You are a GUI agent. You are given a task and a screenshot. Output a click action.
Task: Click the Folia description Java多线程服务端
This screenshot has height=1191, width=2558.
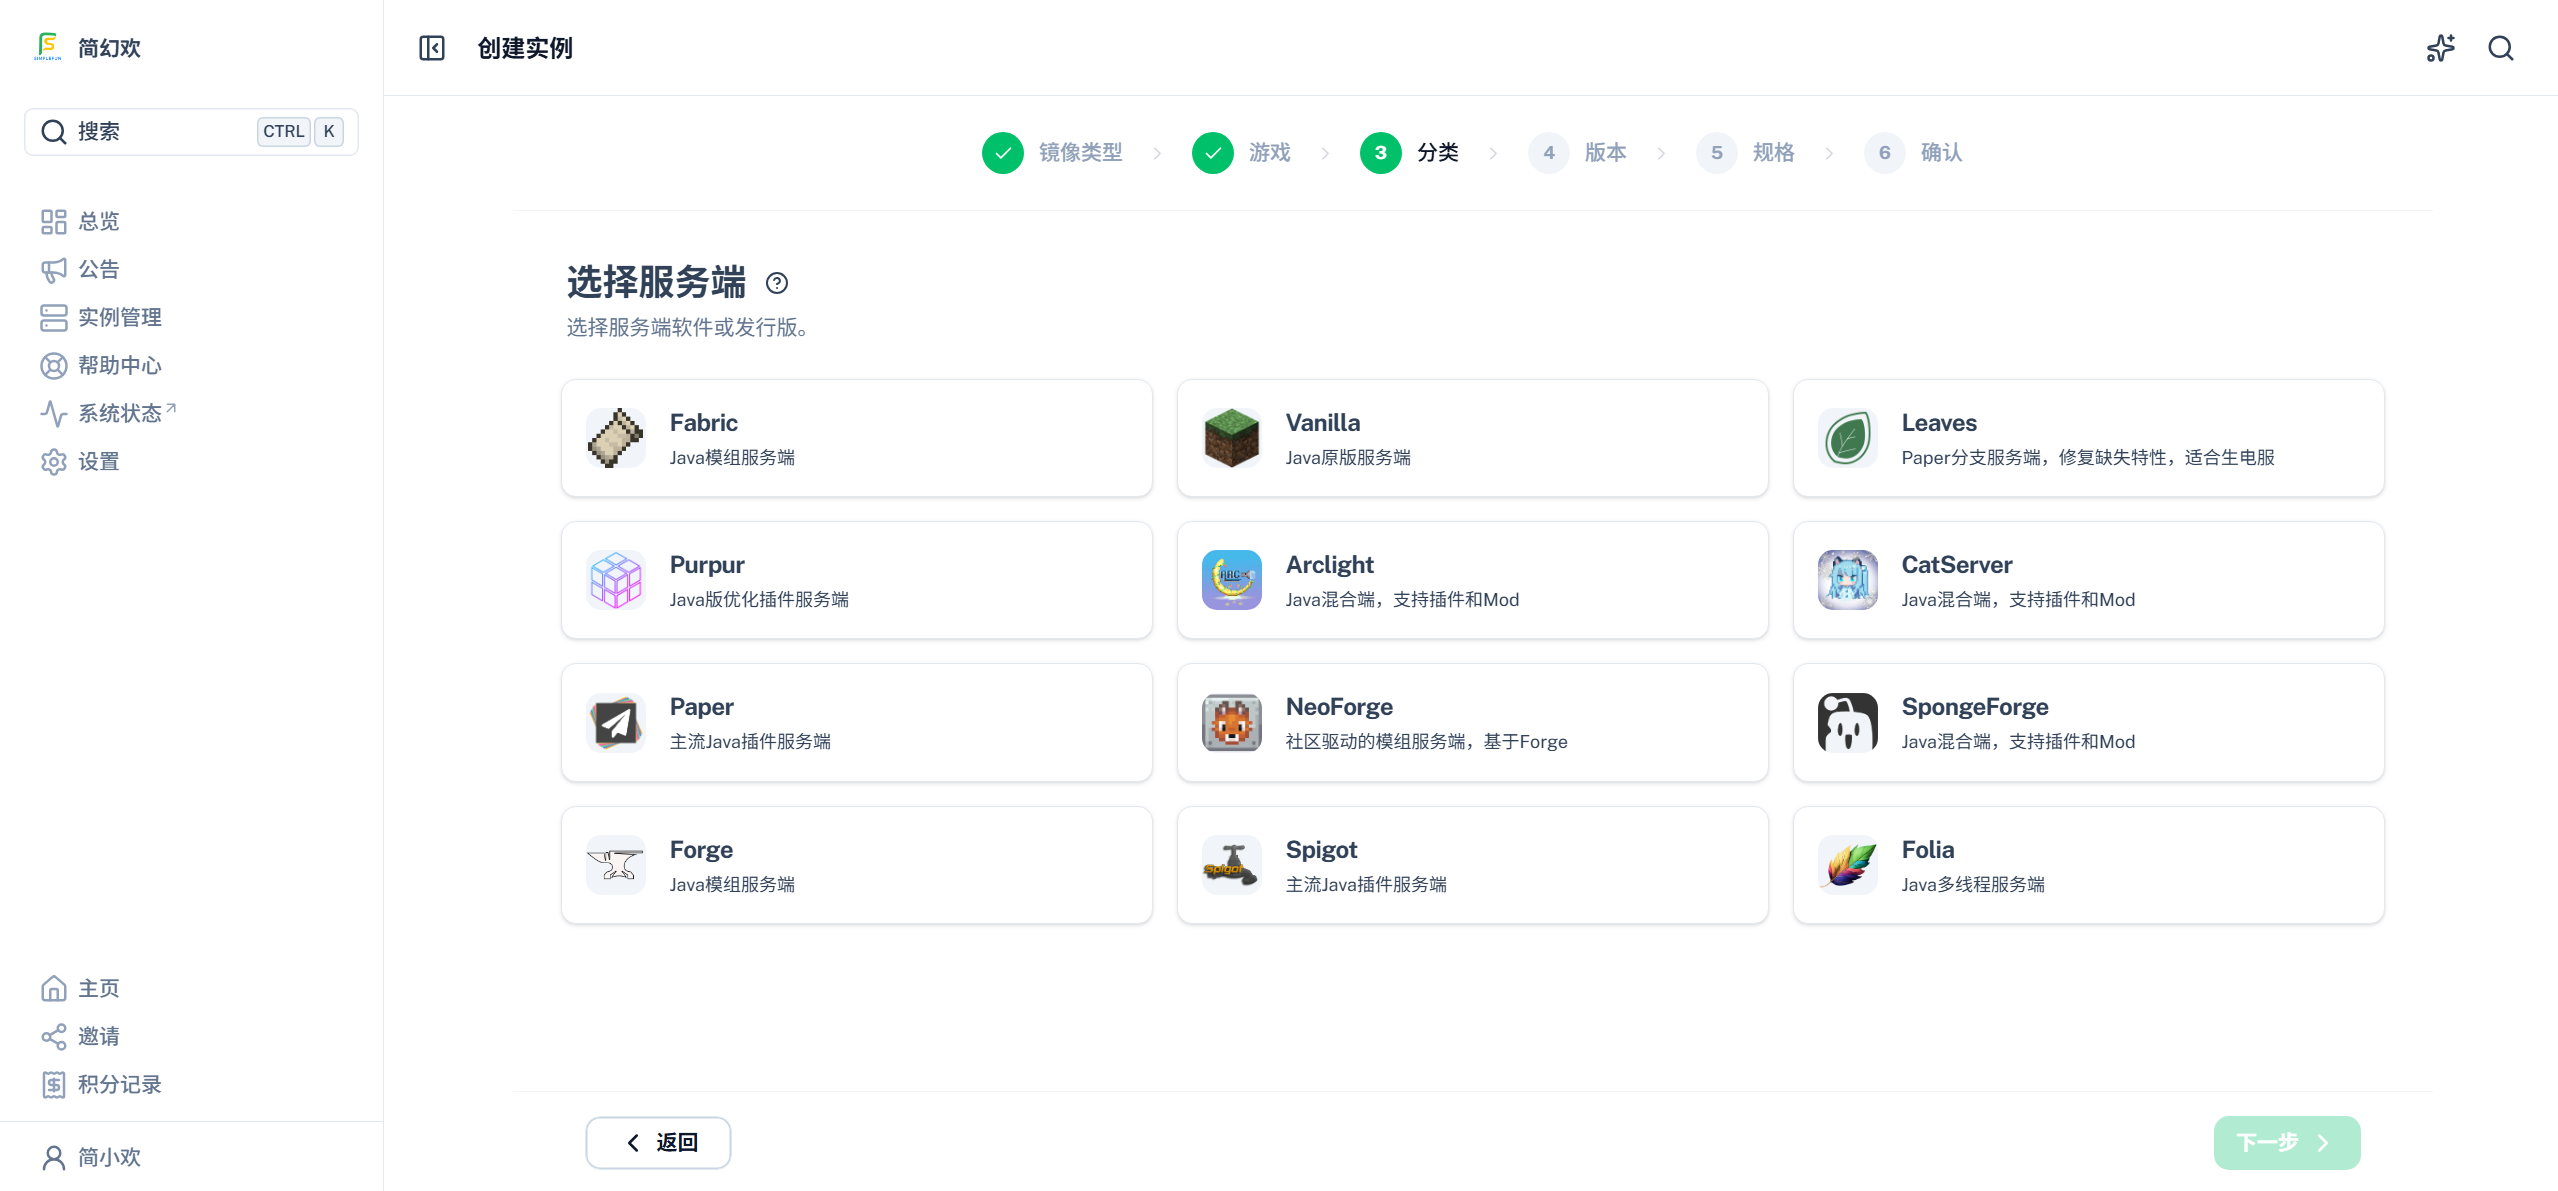tap(1972, 884)
